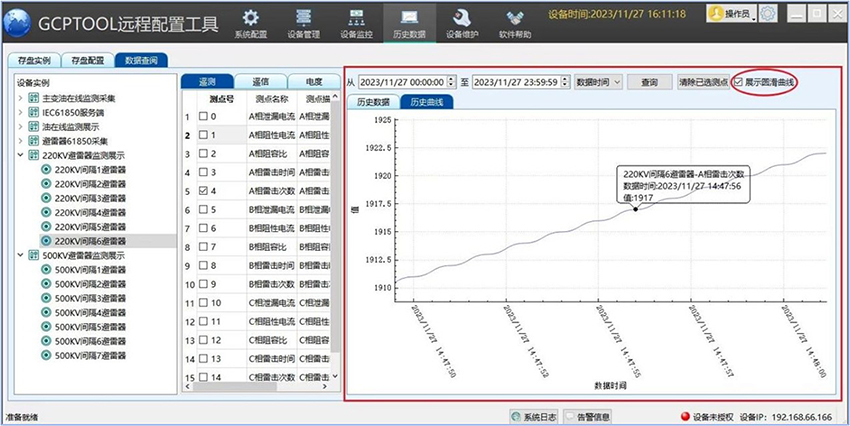Viewport: 850px width, 426px height.
Task: Open 设备管理 in the top toolbar
Action: tap(303, 17)
